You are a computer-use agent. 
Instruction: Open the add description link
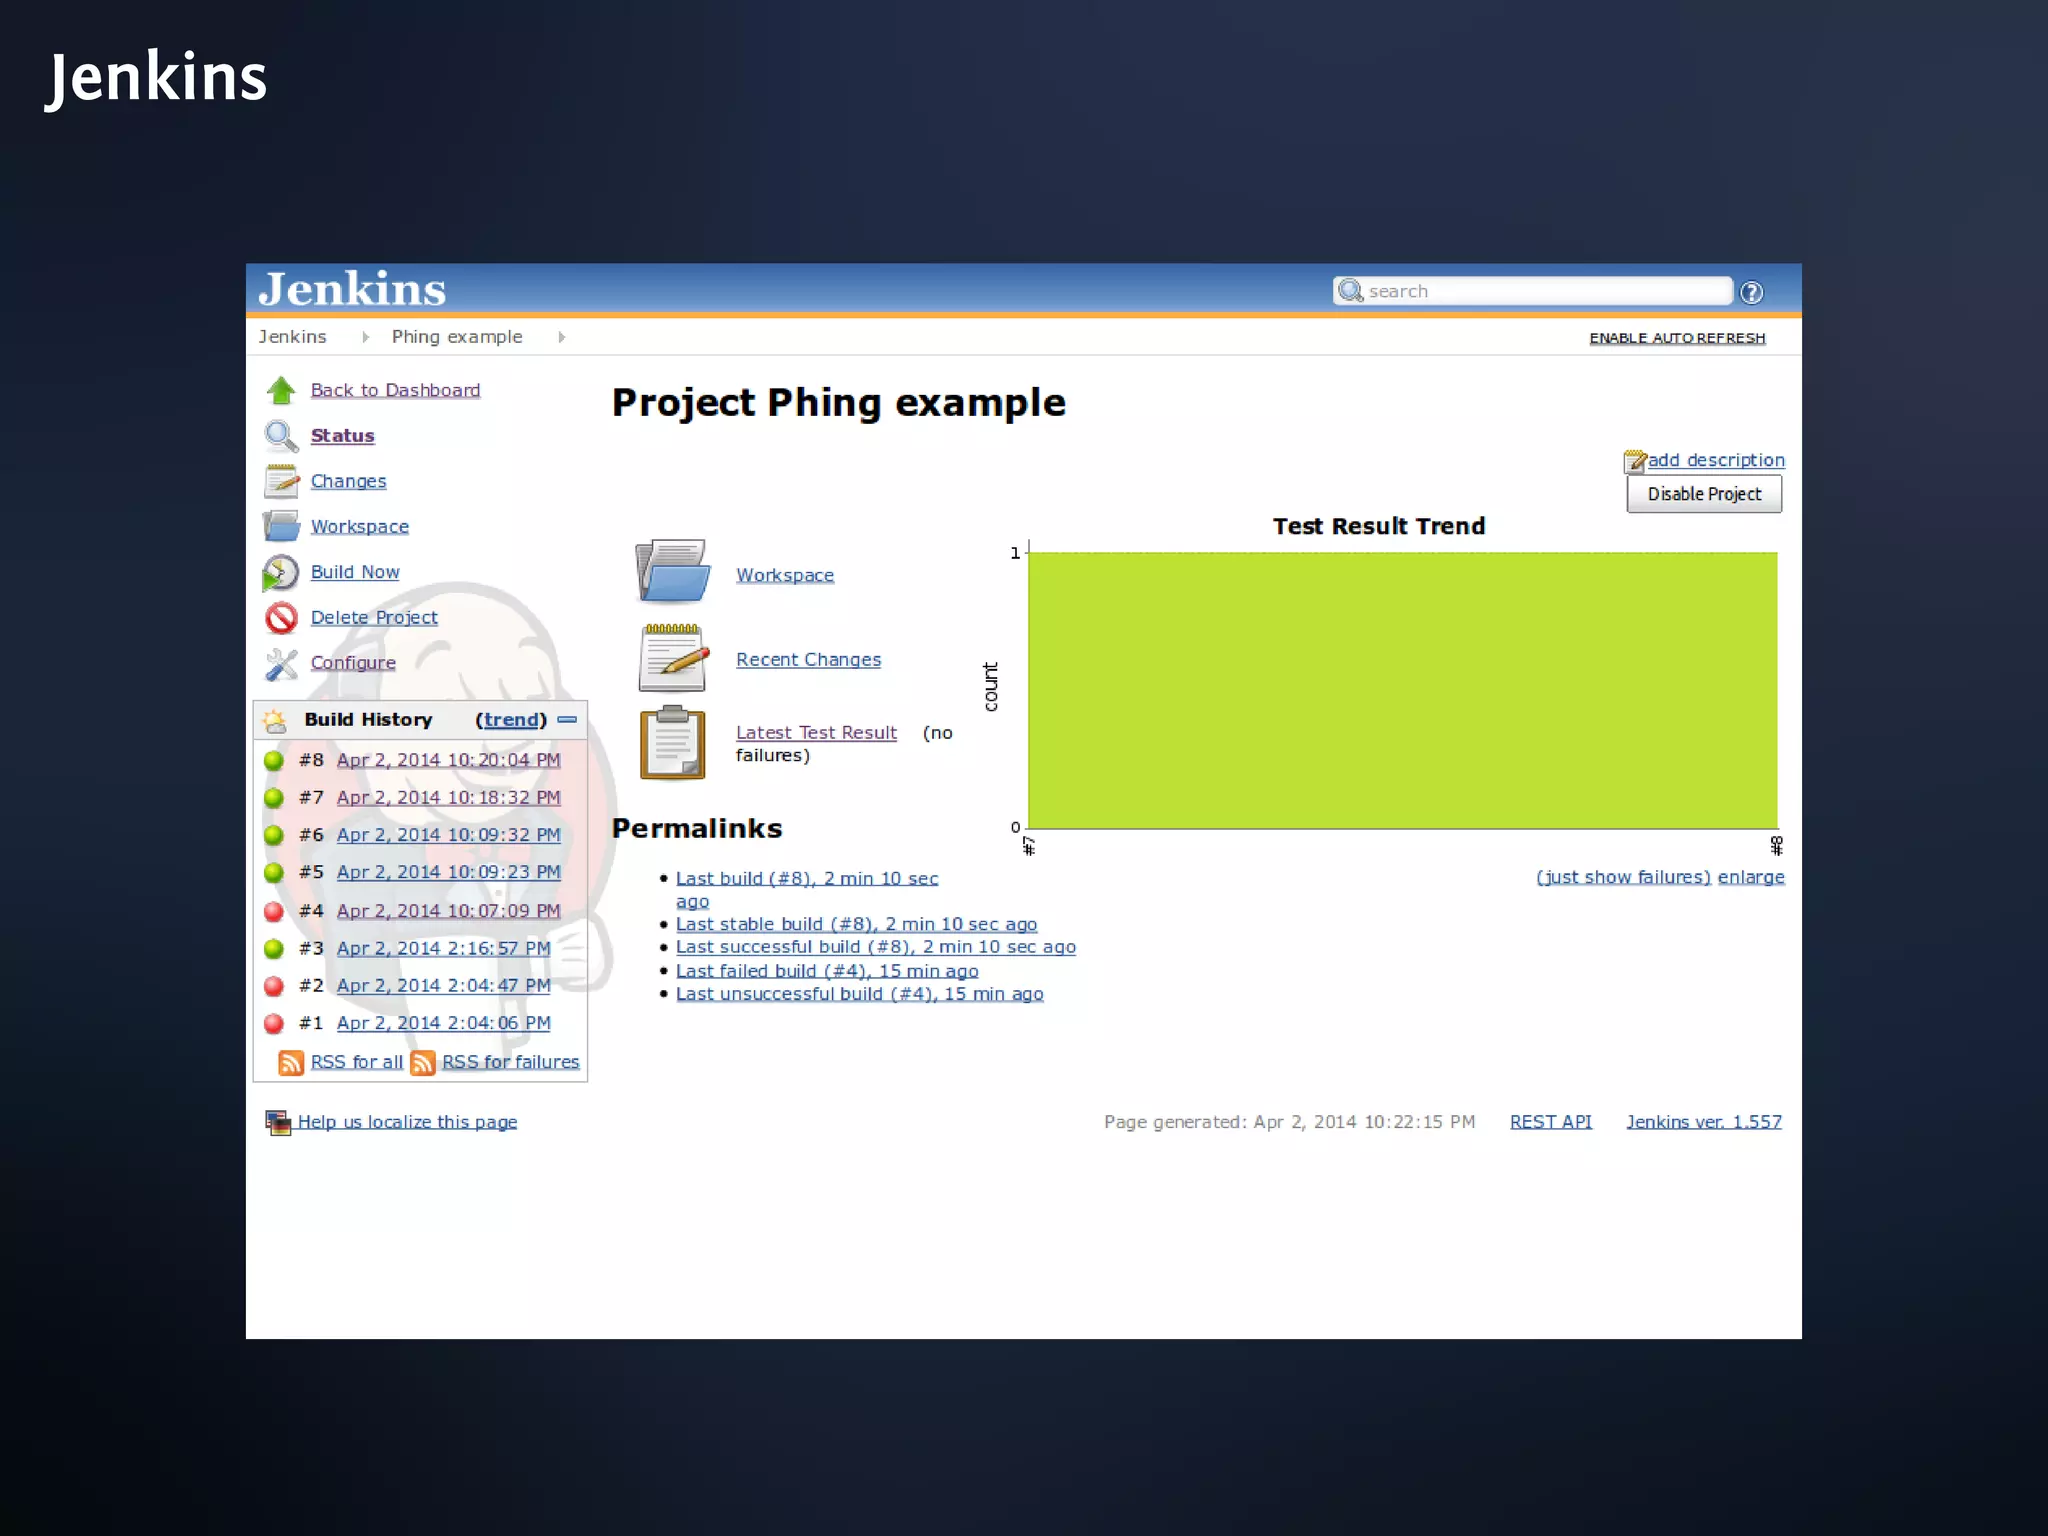point(1716,460)
